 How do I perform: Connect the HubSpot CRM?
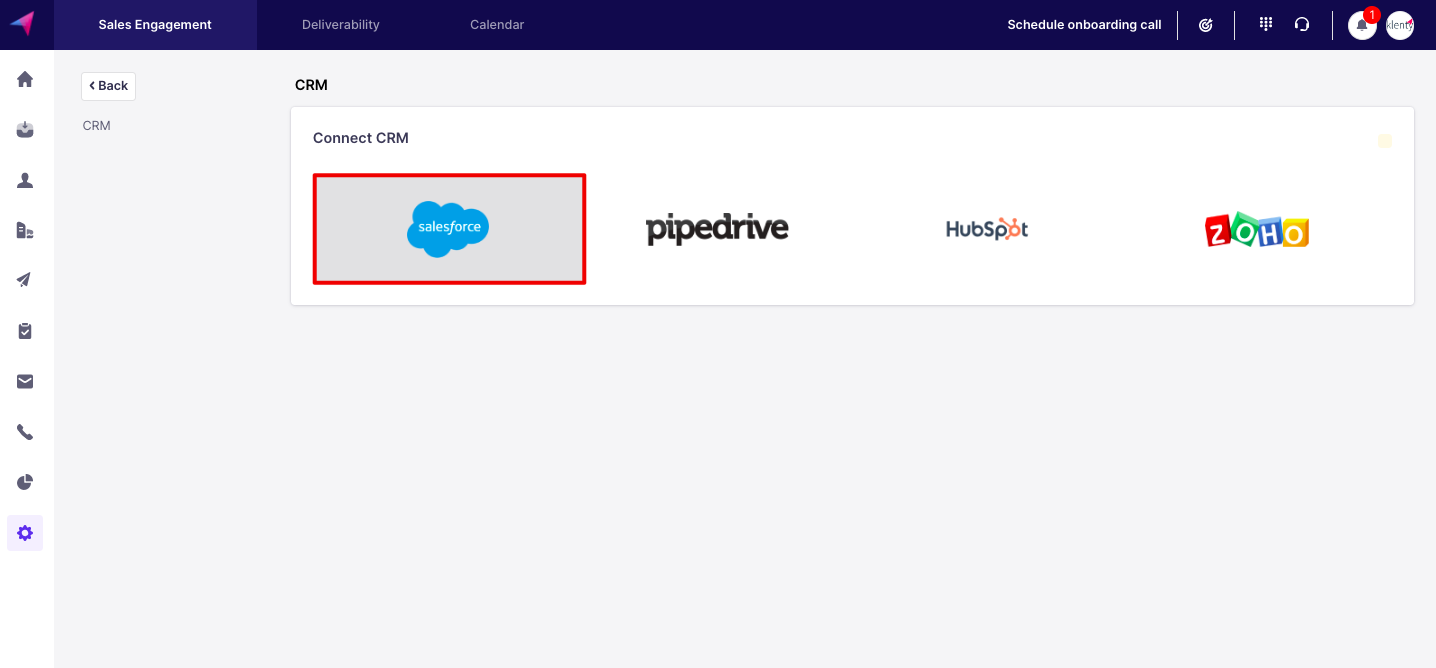[x=987, y=229]
